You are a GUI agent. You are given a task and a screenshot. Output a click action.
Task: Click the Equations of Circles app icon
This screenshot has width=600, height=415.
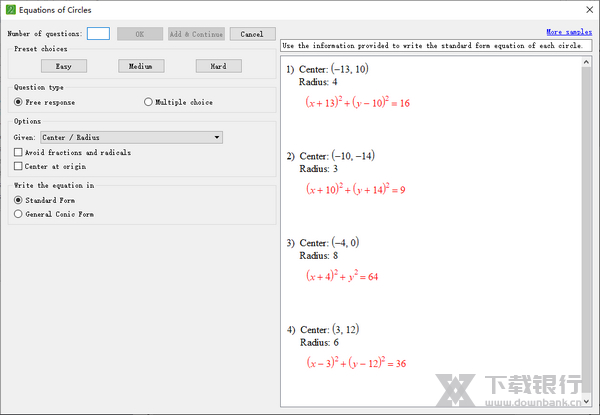point(11,10)
